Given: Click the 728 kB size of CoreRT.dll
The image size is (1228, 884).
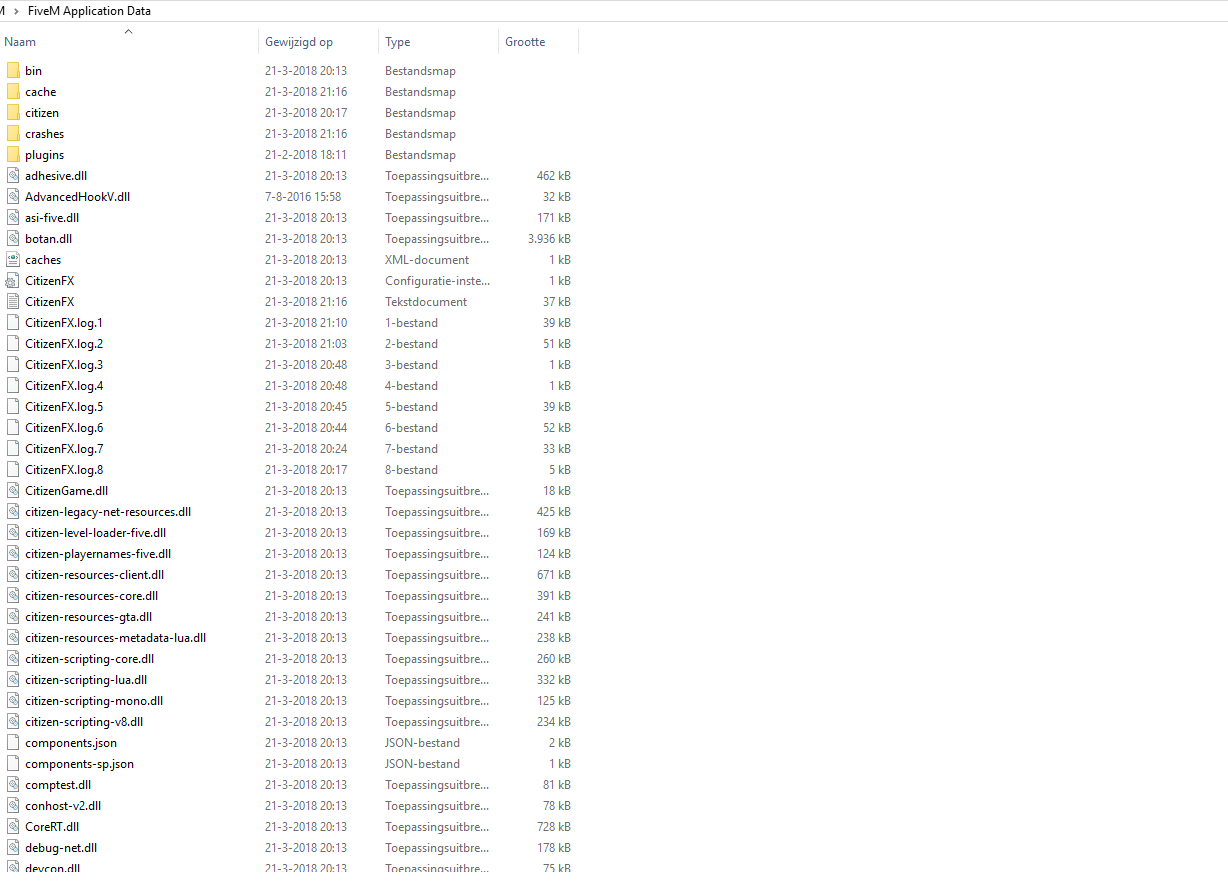Looking at the screenshot, I should pos(554,826).
